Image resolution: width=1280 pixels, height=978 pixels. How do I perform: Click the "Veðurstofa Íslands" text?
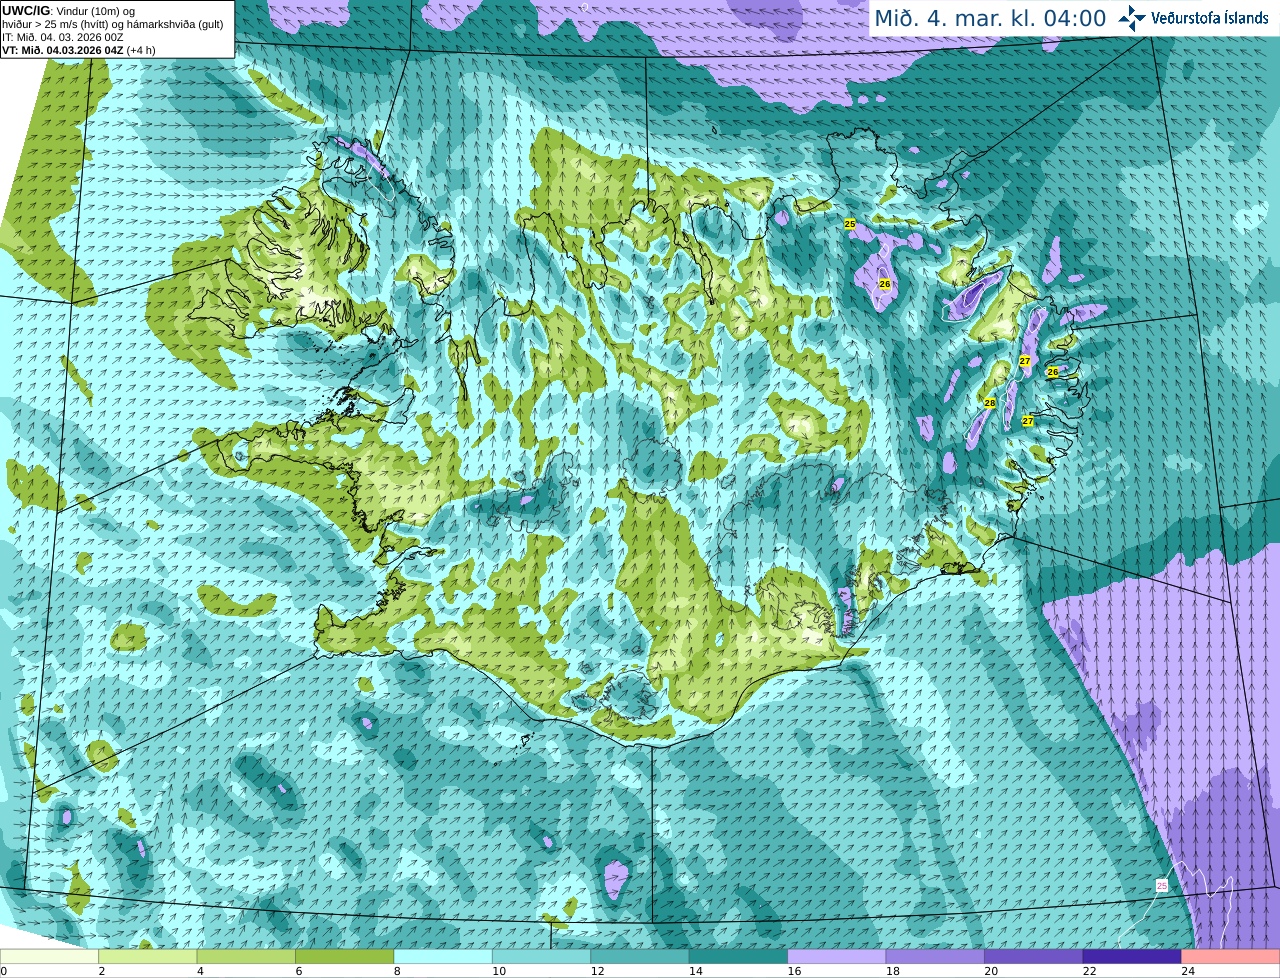tap(1210, 18)
